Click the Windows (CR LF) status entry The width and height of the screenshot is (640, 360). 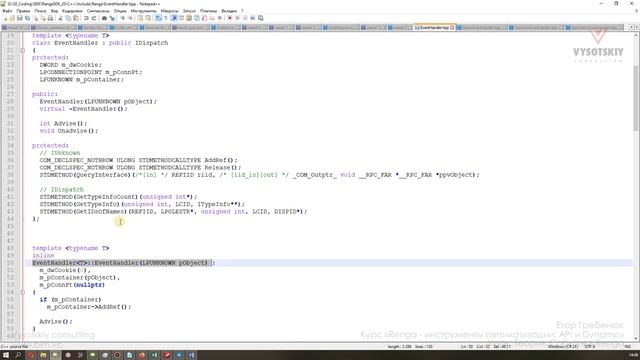563,347
